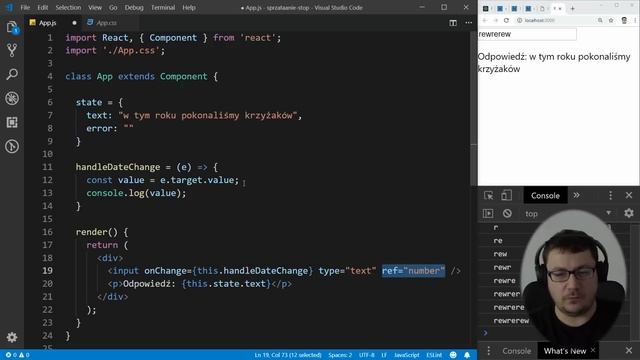The image size is (640, 360).
Task: Open the Extensions view in the activity bar
Action: 12,122
